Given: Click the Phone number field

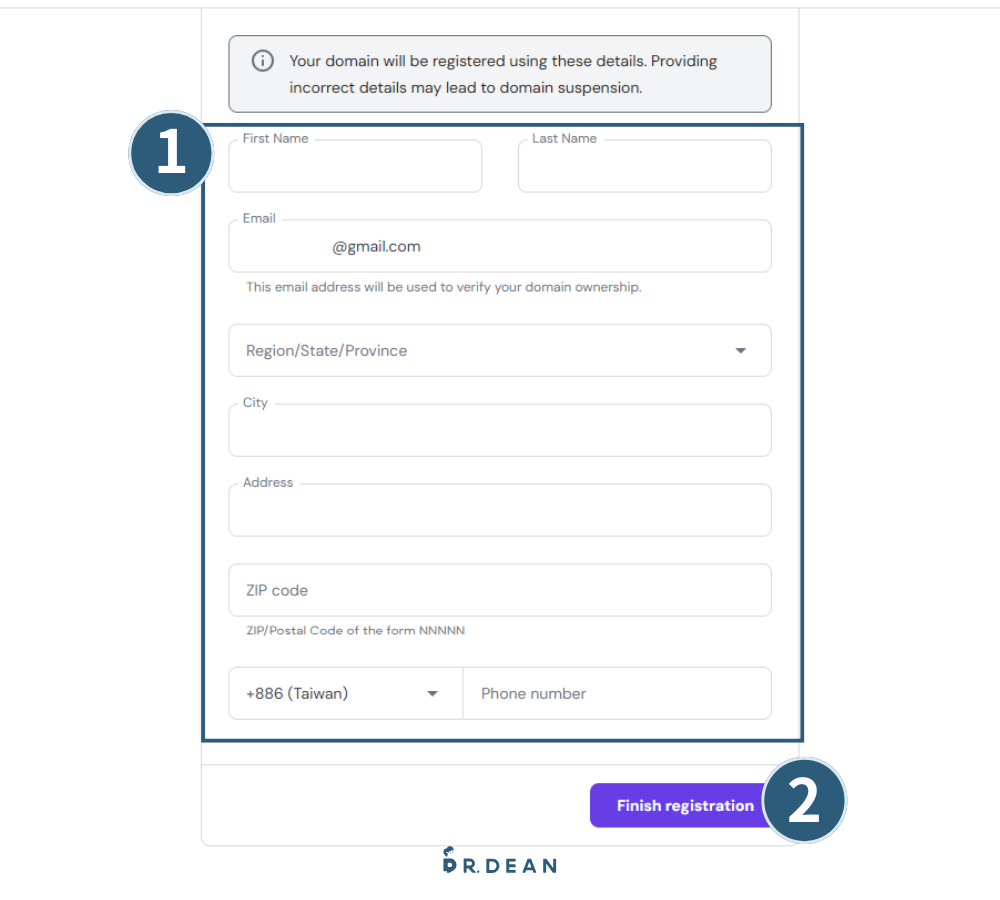Looking at the screenshot, I should (616, 694).
